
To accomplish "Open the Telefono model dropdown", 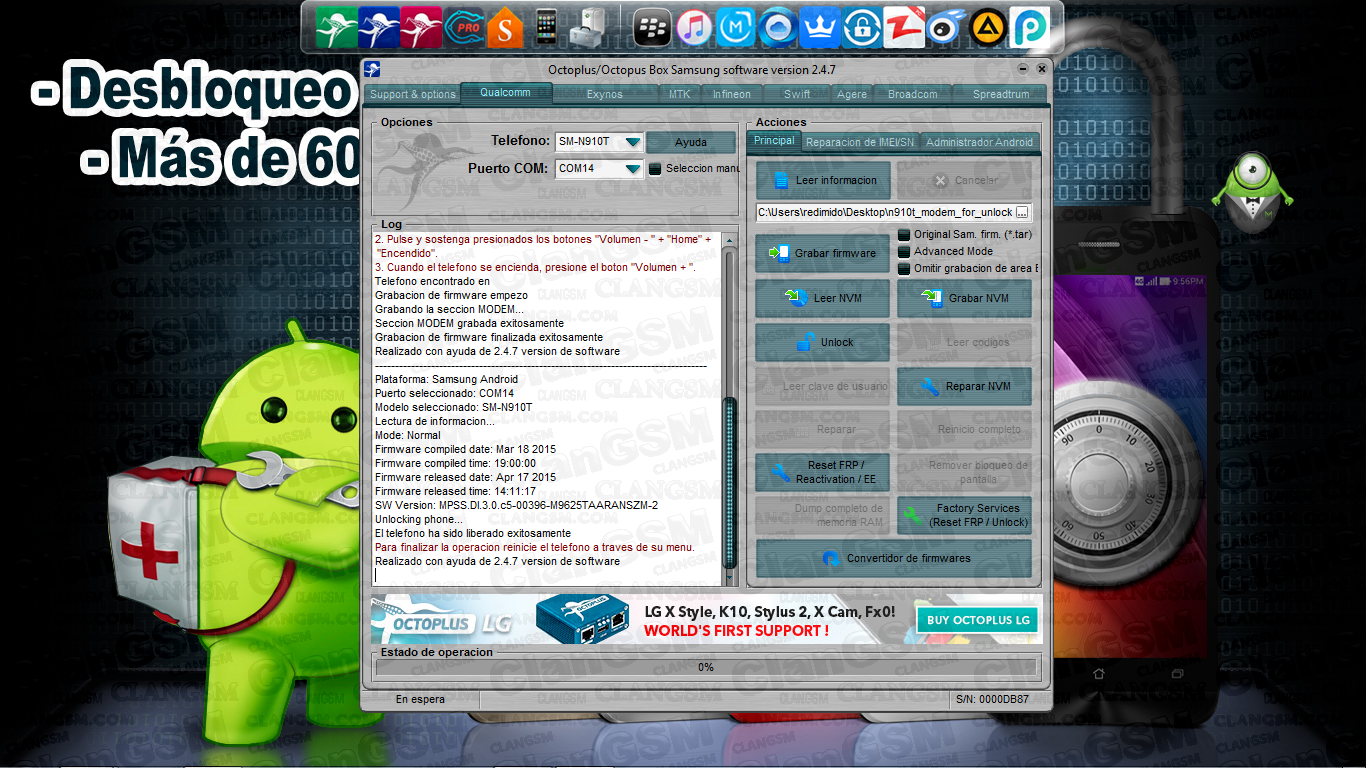I will [632, 142].
